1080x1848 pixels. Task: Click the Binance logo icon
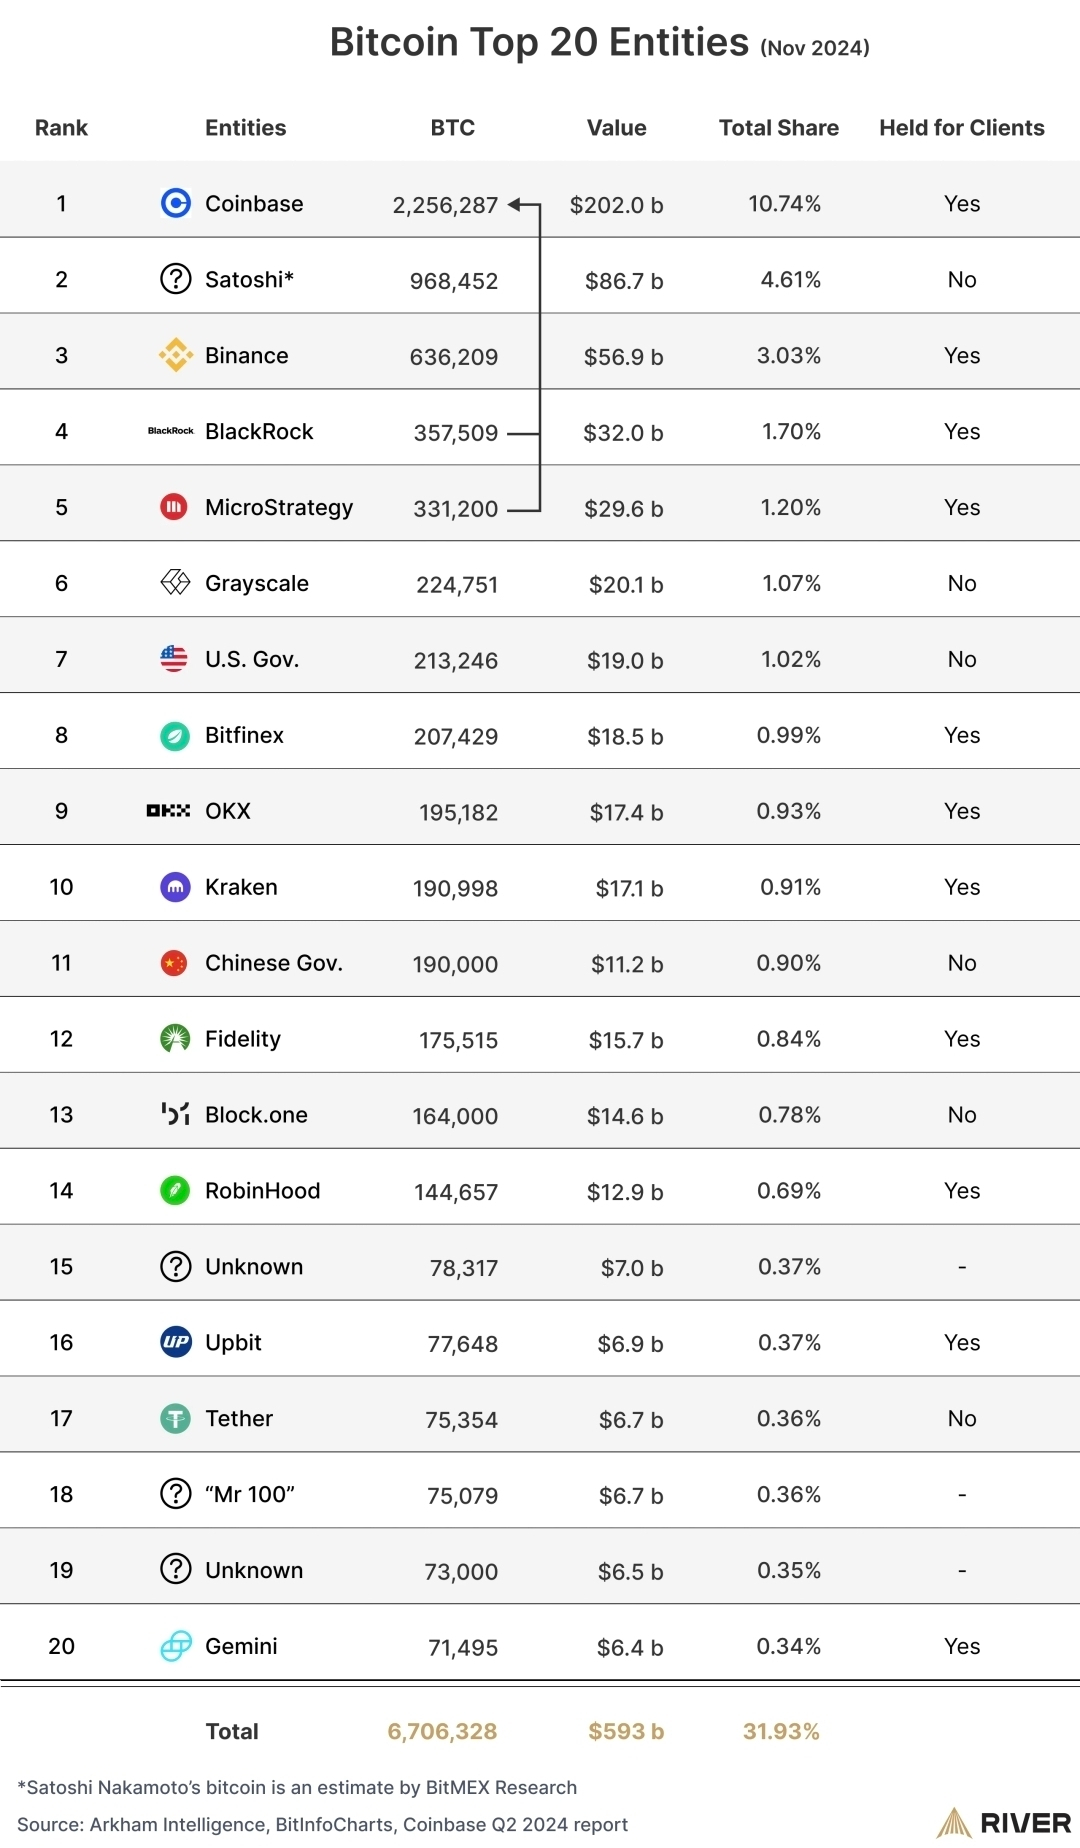[175, 355]
